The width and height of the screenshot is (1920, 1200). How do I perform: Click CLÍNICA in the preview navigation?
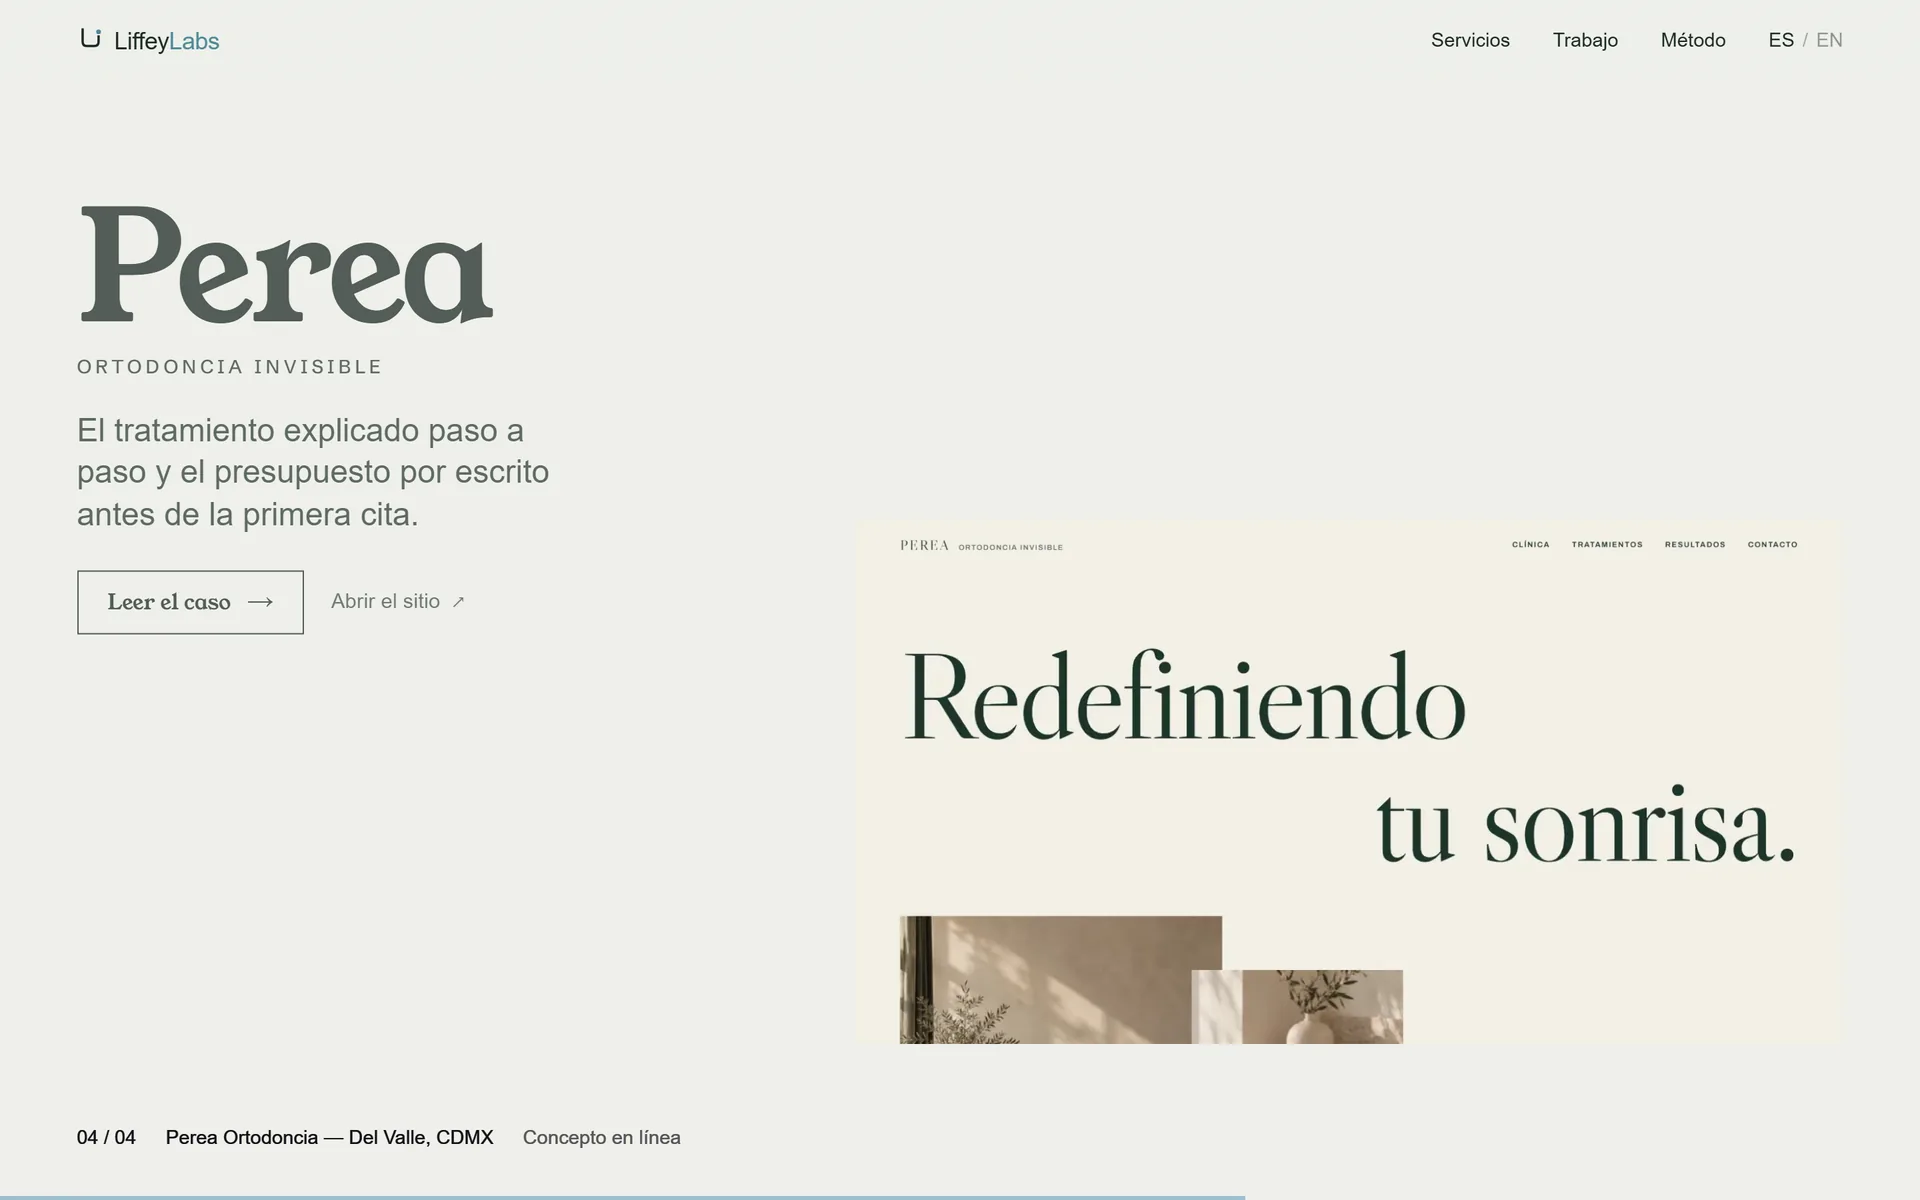1530,545
